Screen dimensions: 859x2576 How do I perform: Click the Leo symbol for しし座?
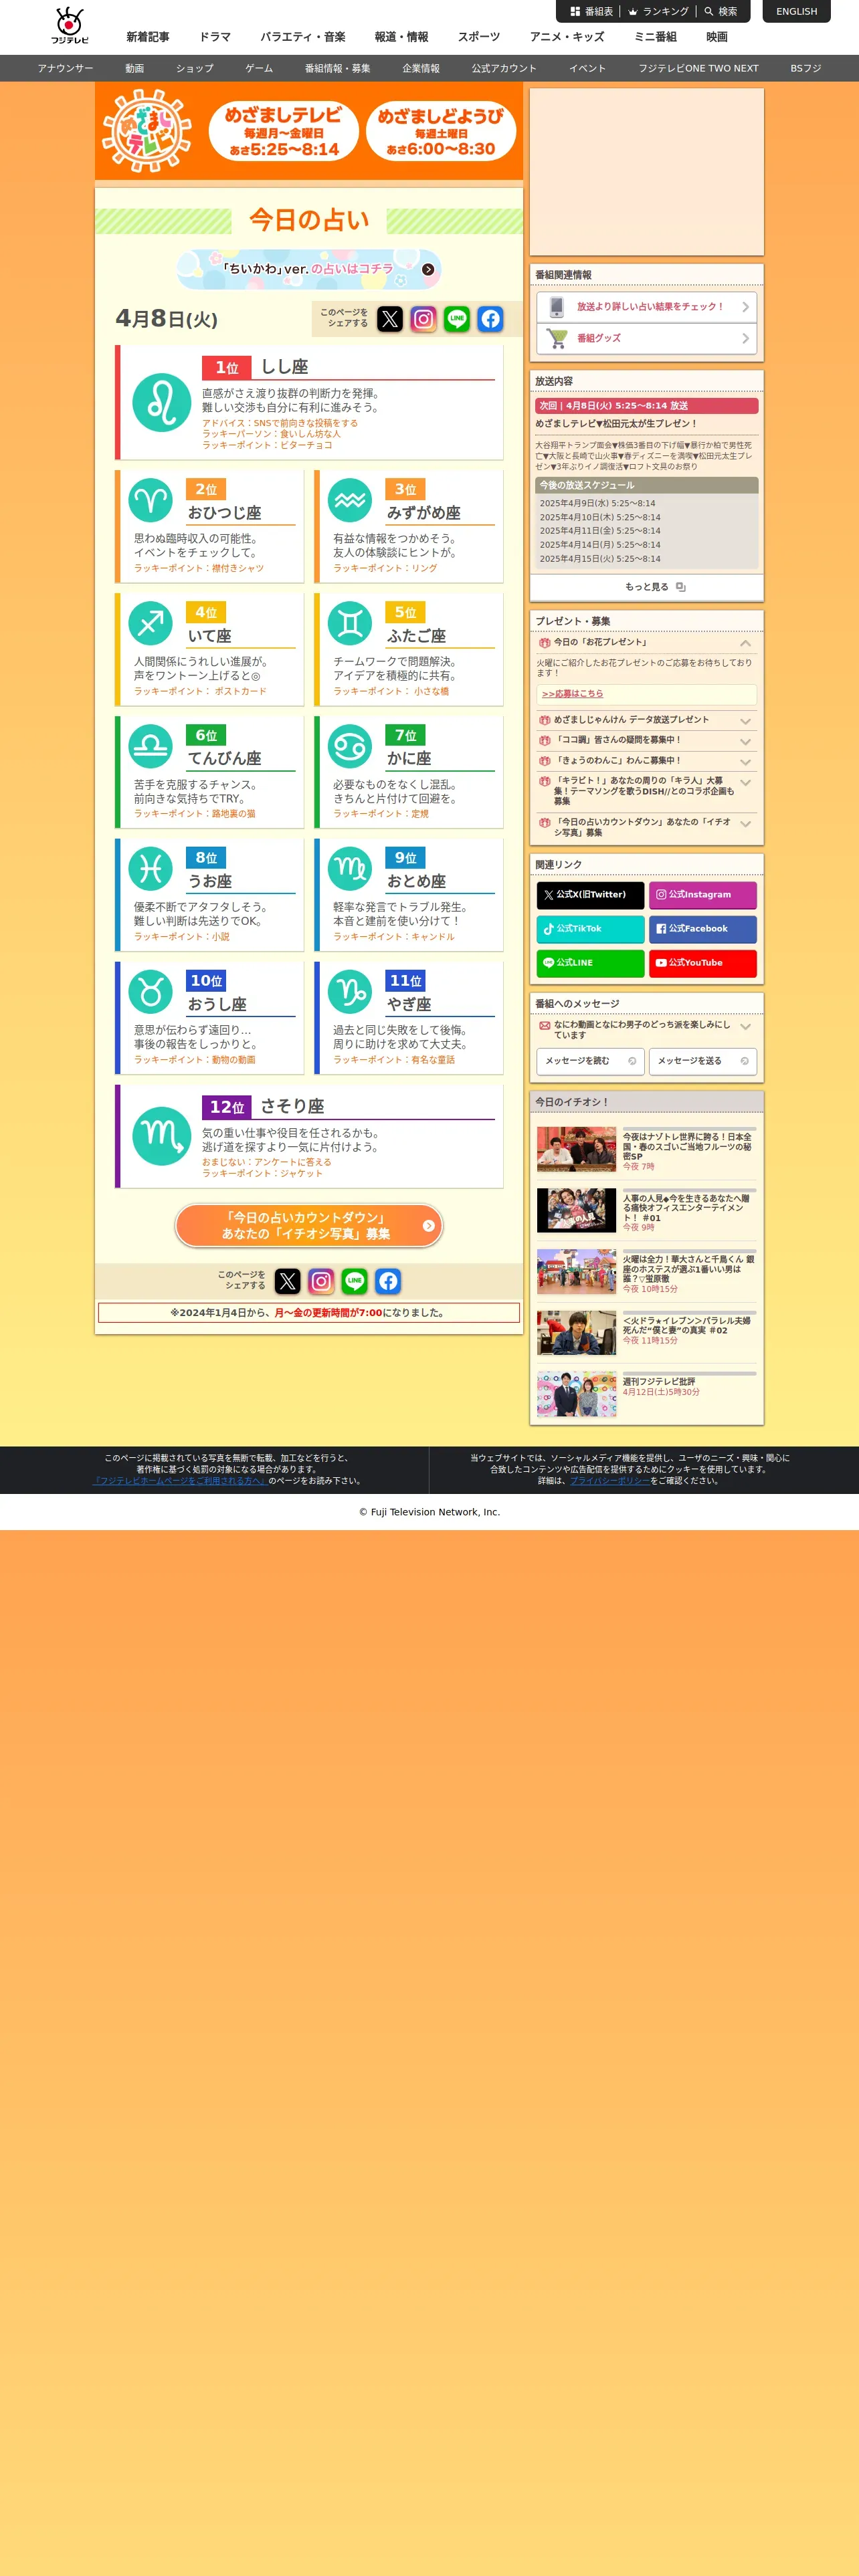point(161,403)
